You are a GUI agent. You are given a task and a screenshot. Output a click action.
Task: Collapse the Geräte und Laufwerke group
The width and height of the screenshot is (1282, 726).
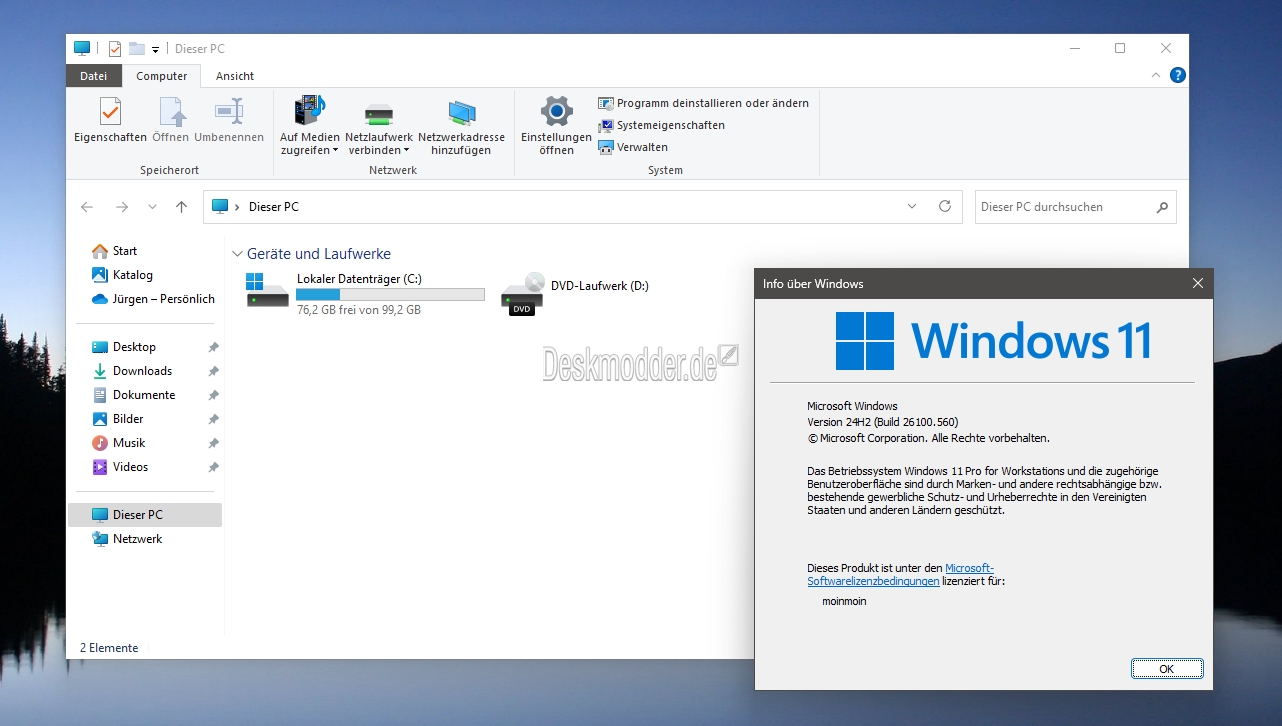(237, 254)
